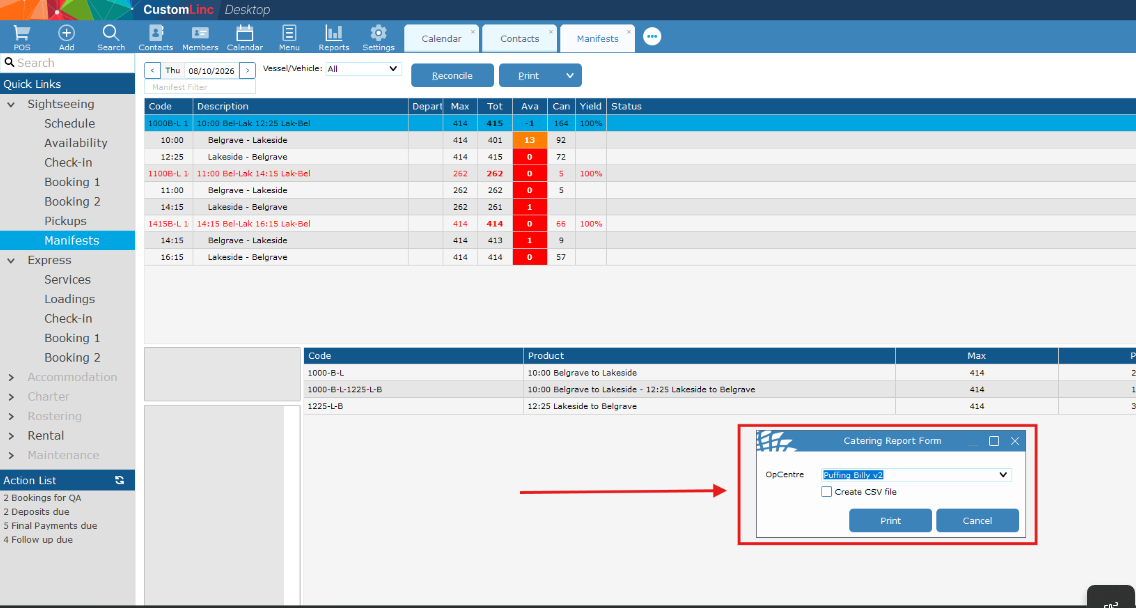Collapse the Sightseeing section
This screenshot has height=608, width=1136.
click(x=12, y=104)
